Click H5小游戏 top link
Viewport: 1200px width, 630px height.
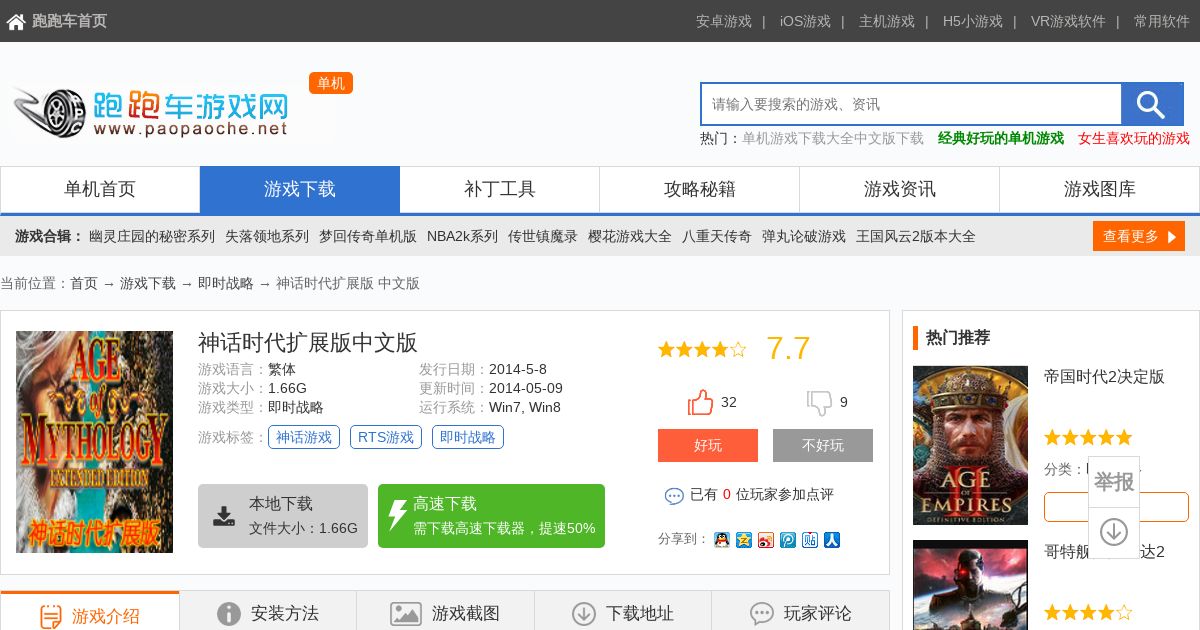coord(973,21)
